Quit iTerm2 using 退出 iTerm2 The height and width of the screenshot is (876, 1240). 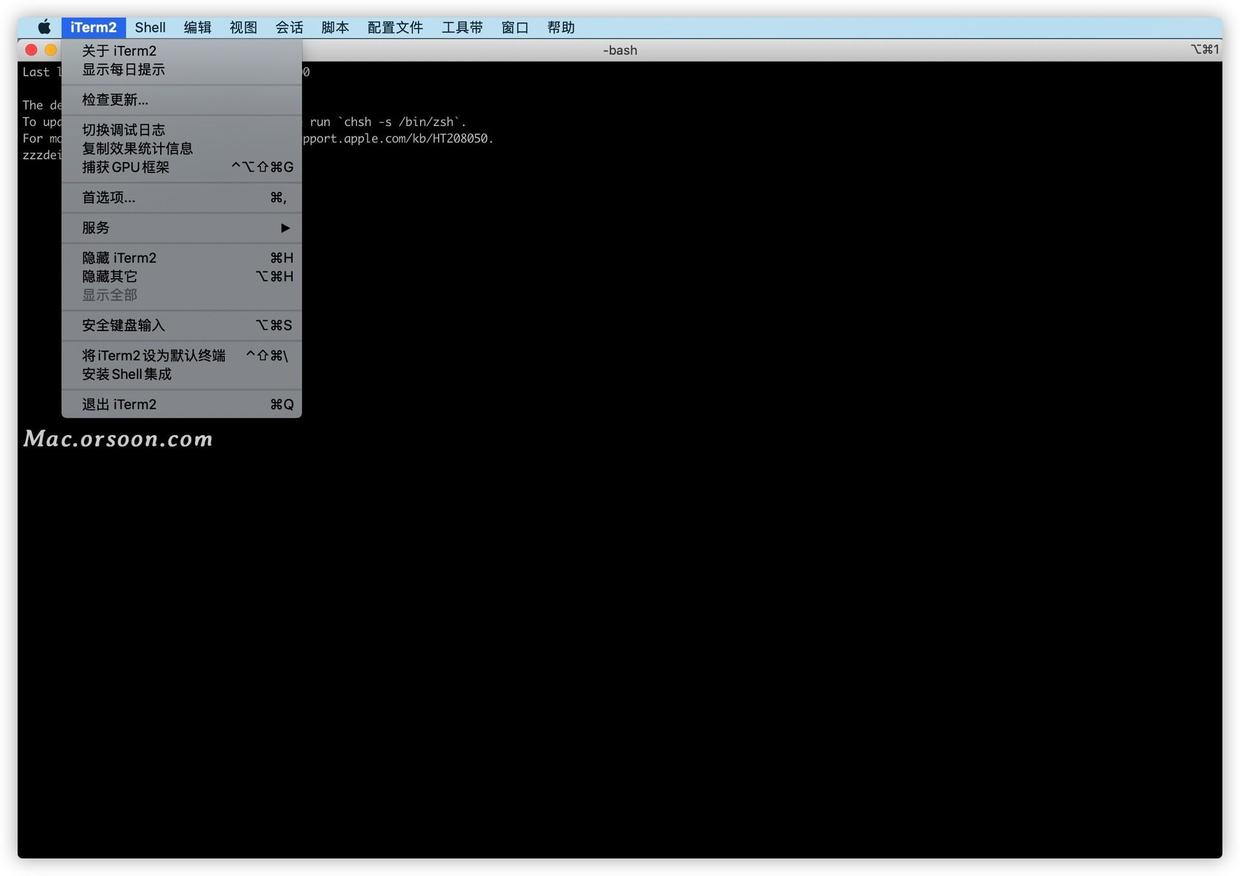tap(119, 404)
